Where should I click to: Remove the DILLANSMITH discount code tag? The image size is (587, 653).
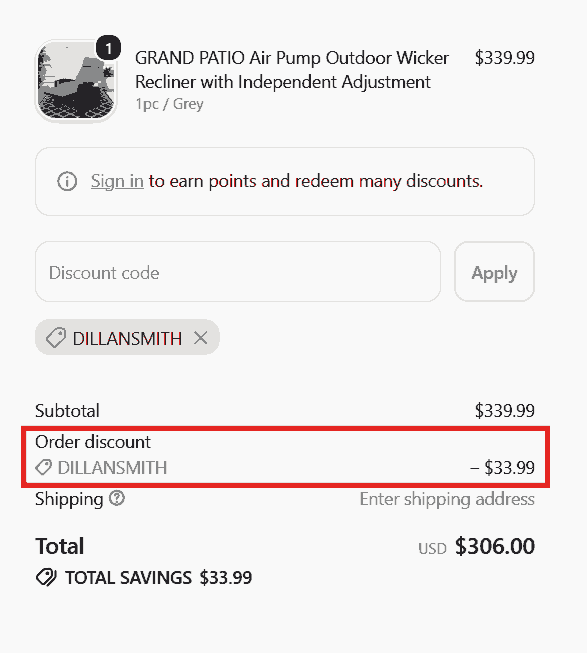(201, 338)
